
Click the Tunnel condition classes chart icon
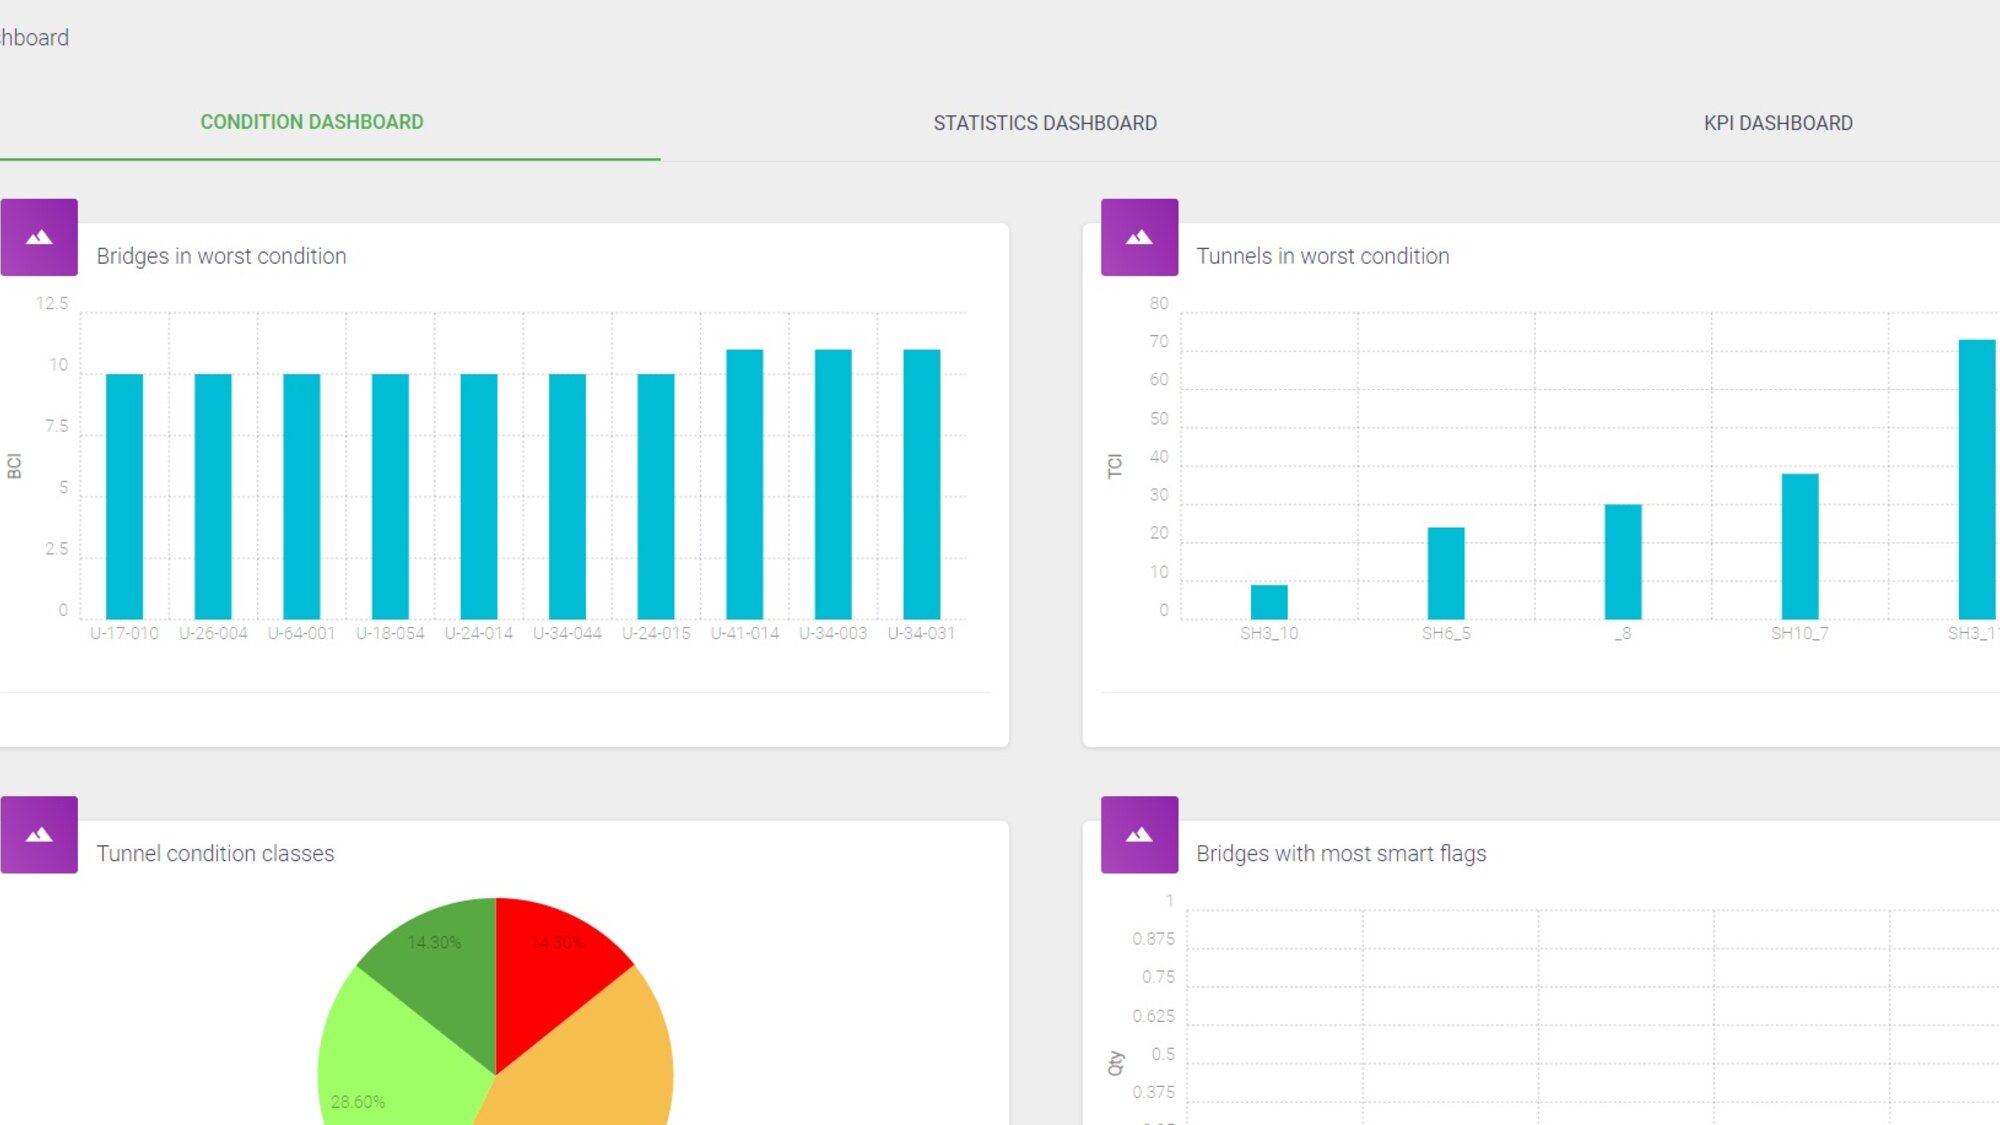[39, 835]
